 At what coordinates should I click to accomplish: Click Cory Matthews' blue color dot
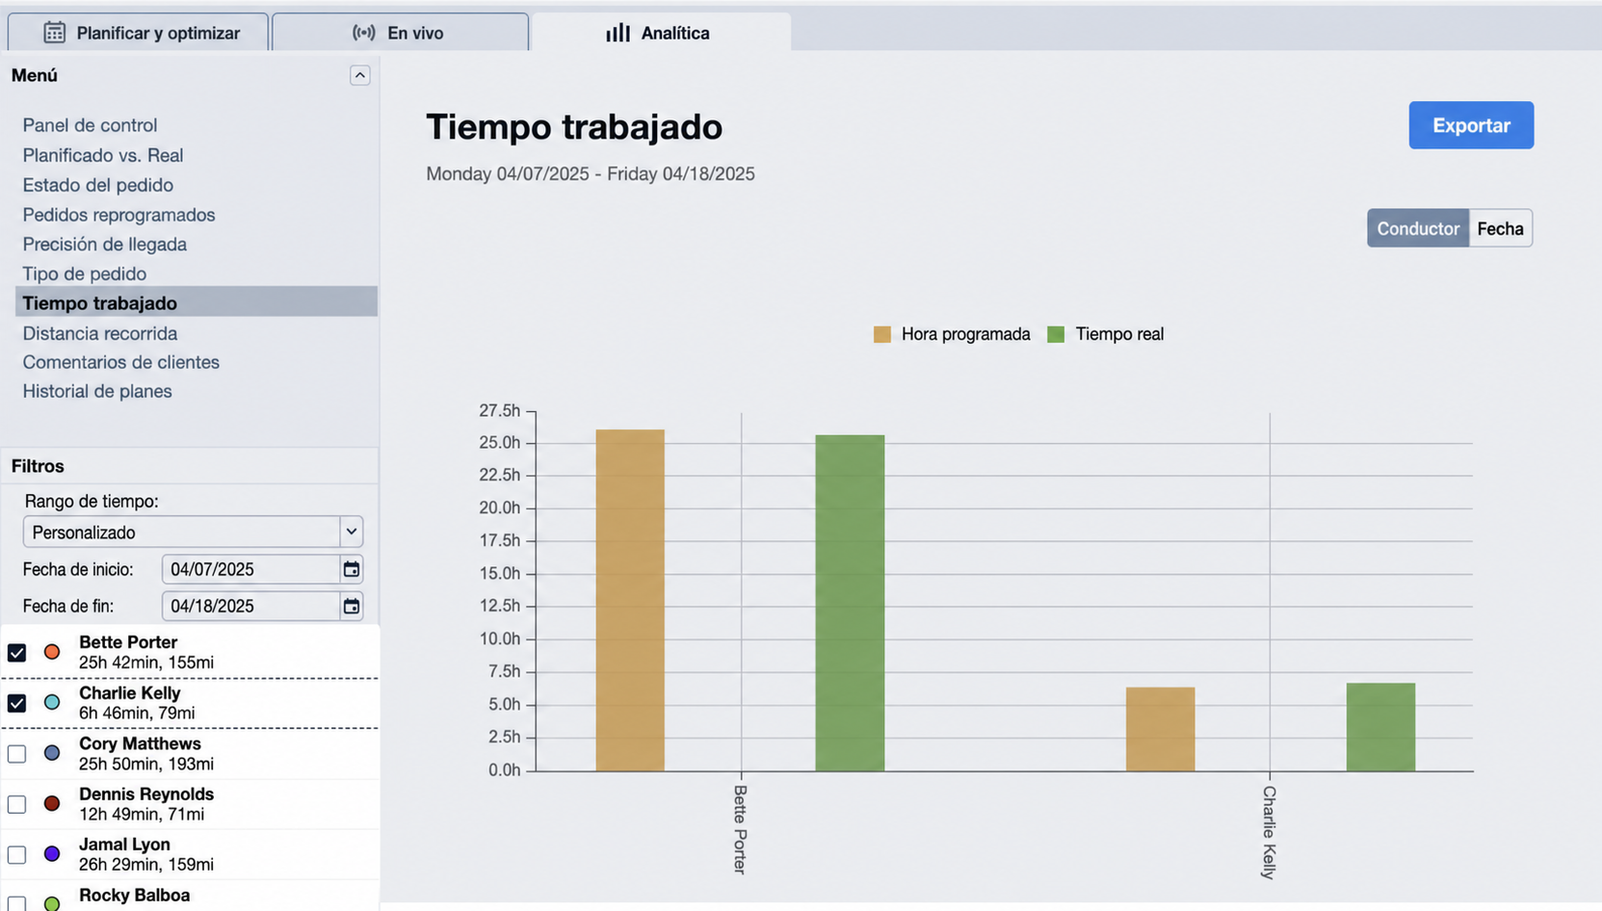coord(52,753)
